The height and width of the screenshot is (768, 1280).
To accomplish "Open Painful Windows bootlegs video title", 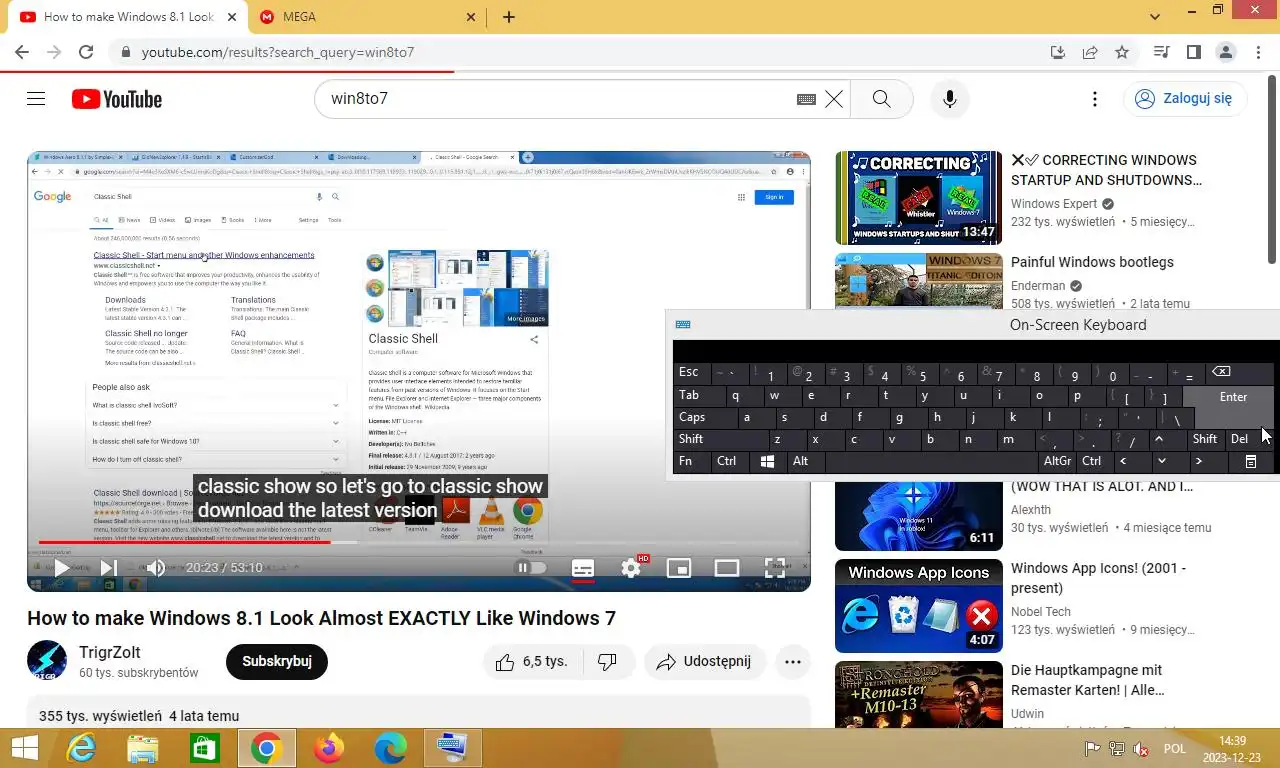I will 1092,262.
